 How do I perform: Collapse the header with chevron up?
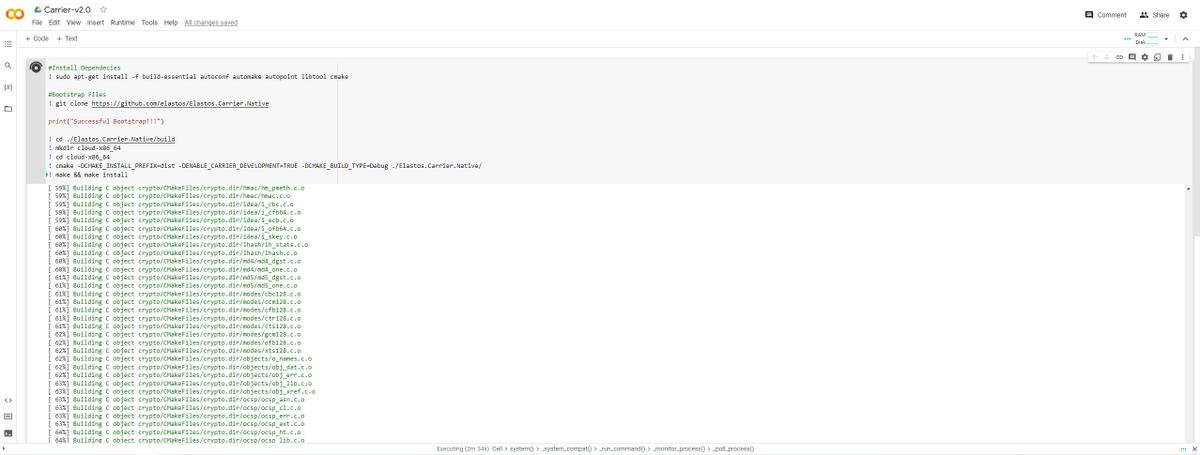(1185, 39)
